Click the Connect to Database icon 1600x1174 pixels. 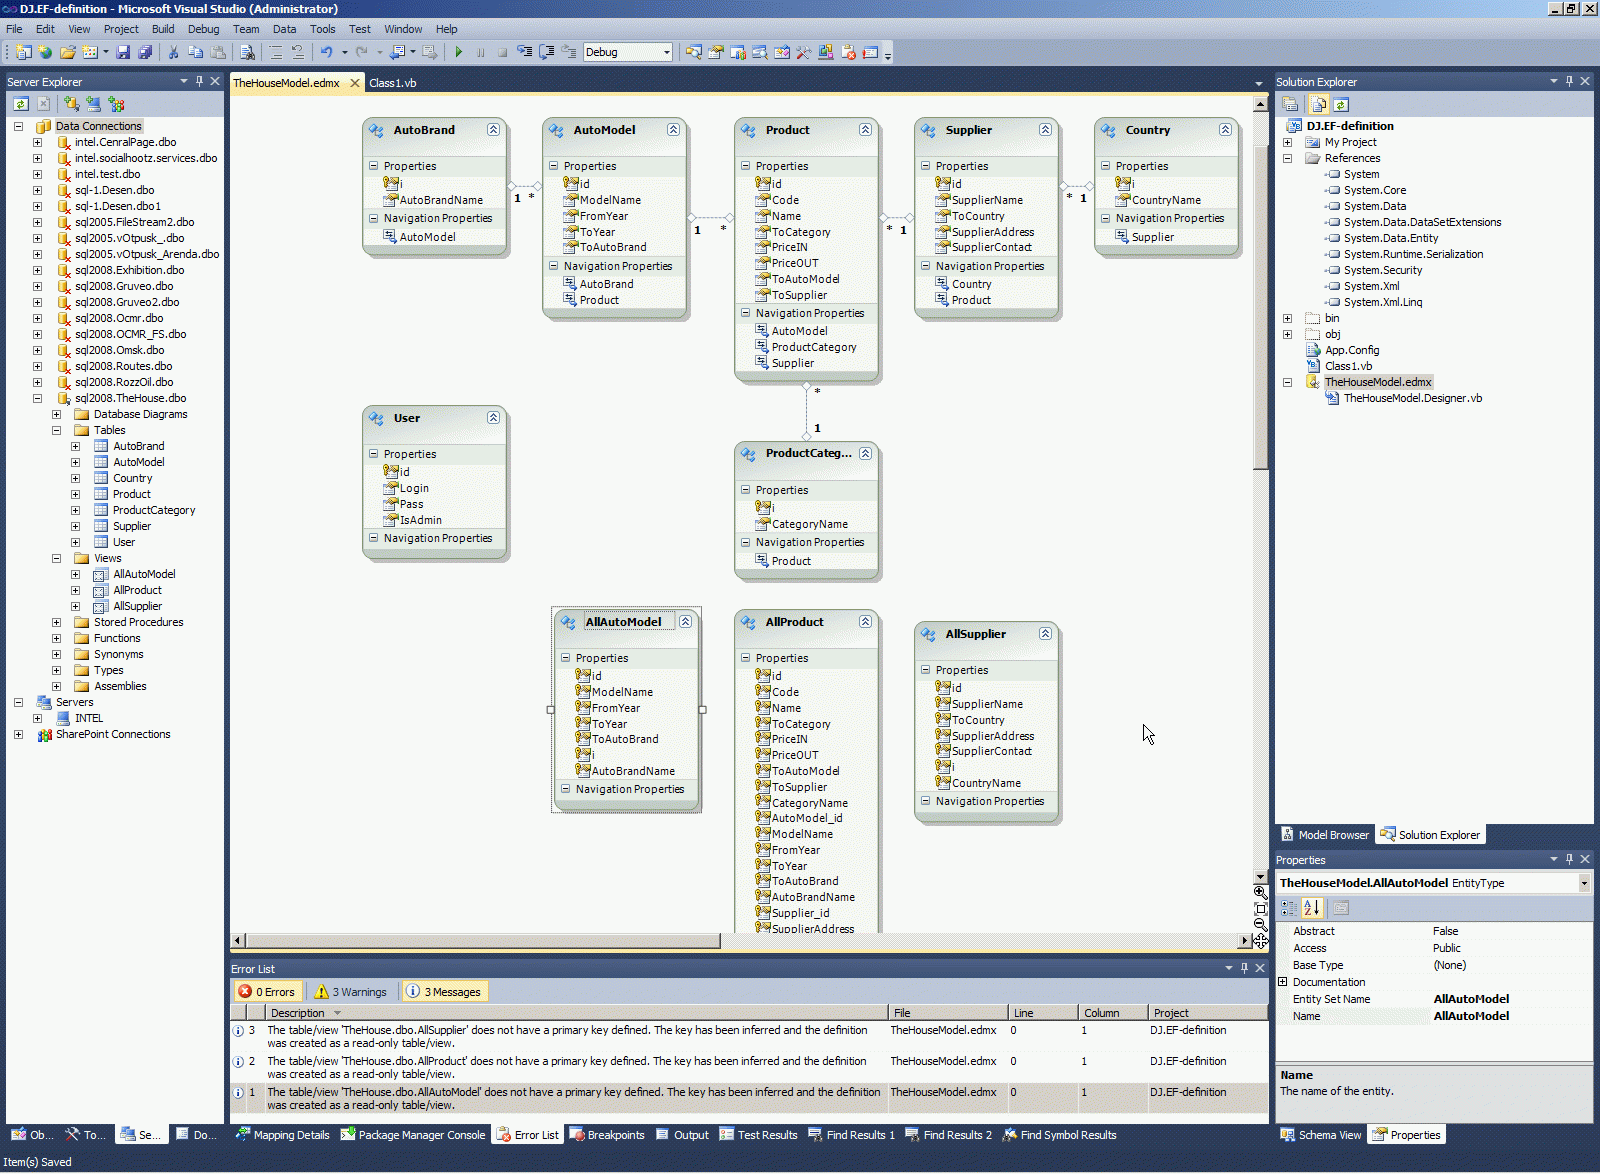(x=71, y=103)
